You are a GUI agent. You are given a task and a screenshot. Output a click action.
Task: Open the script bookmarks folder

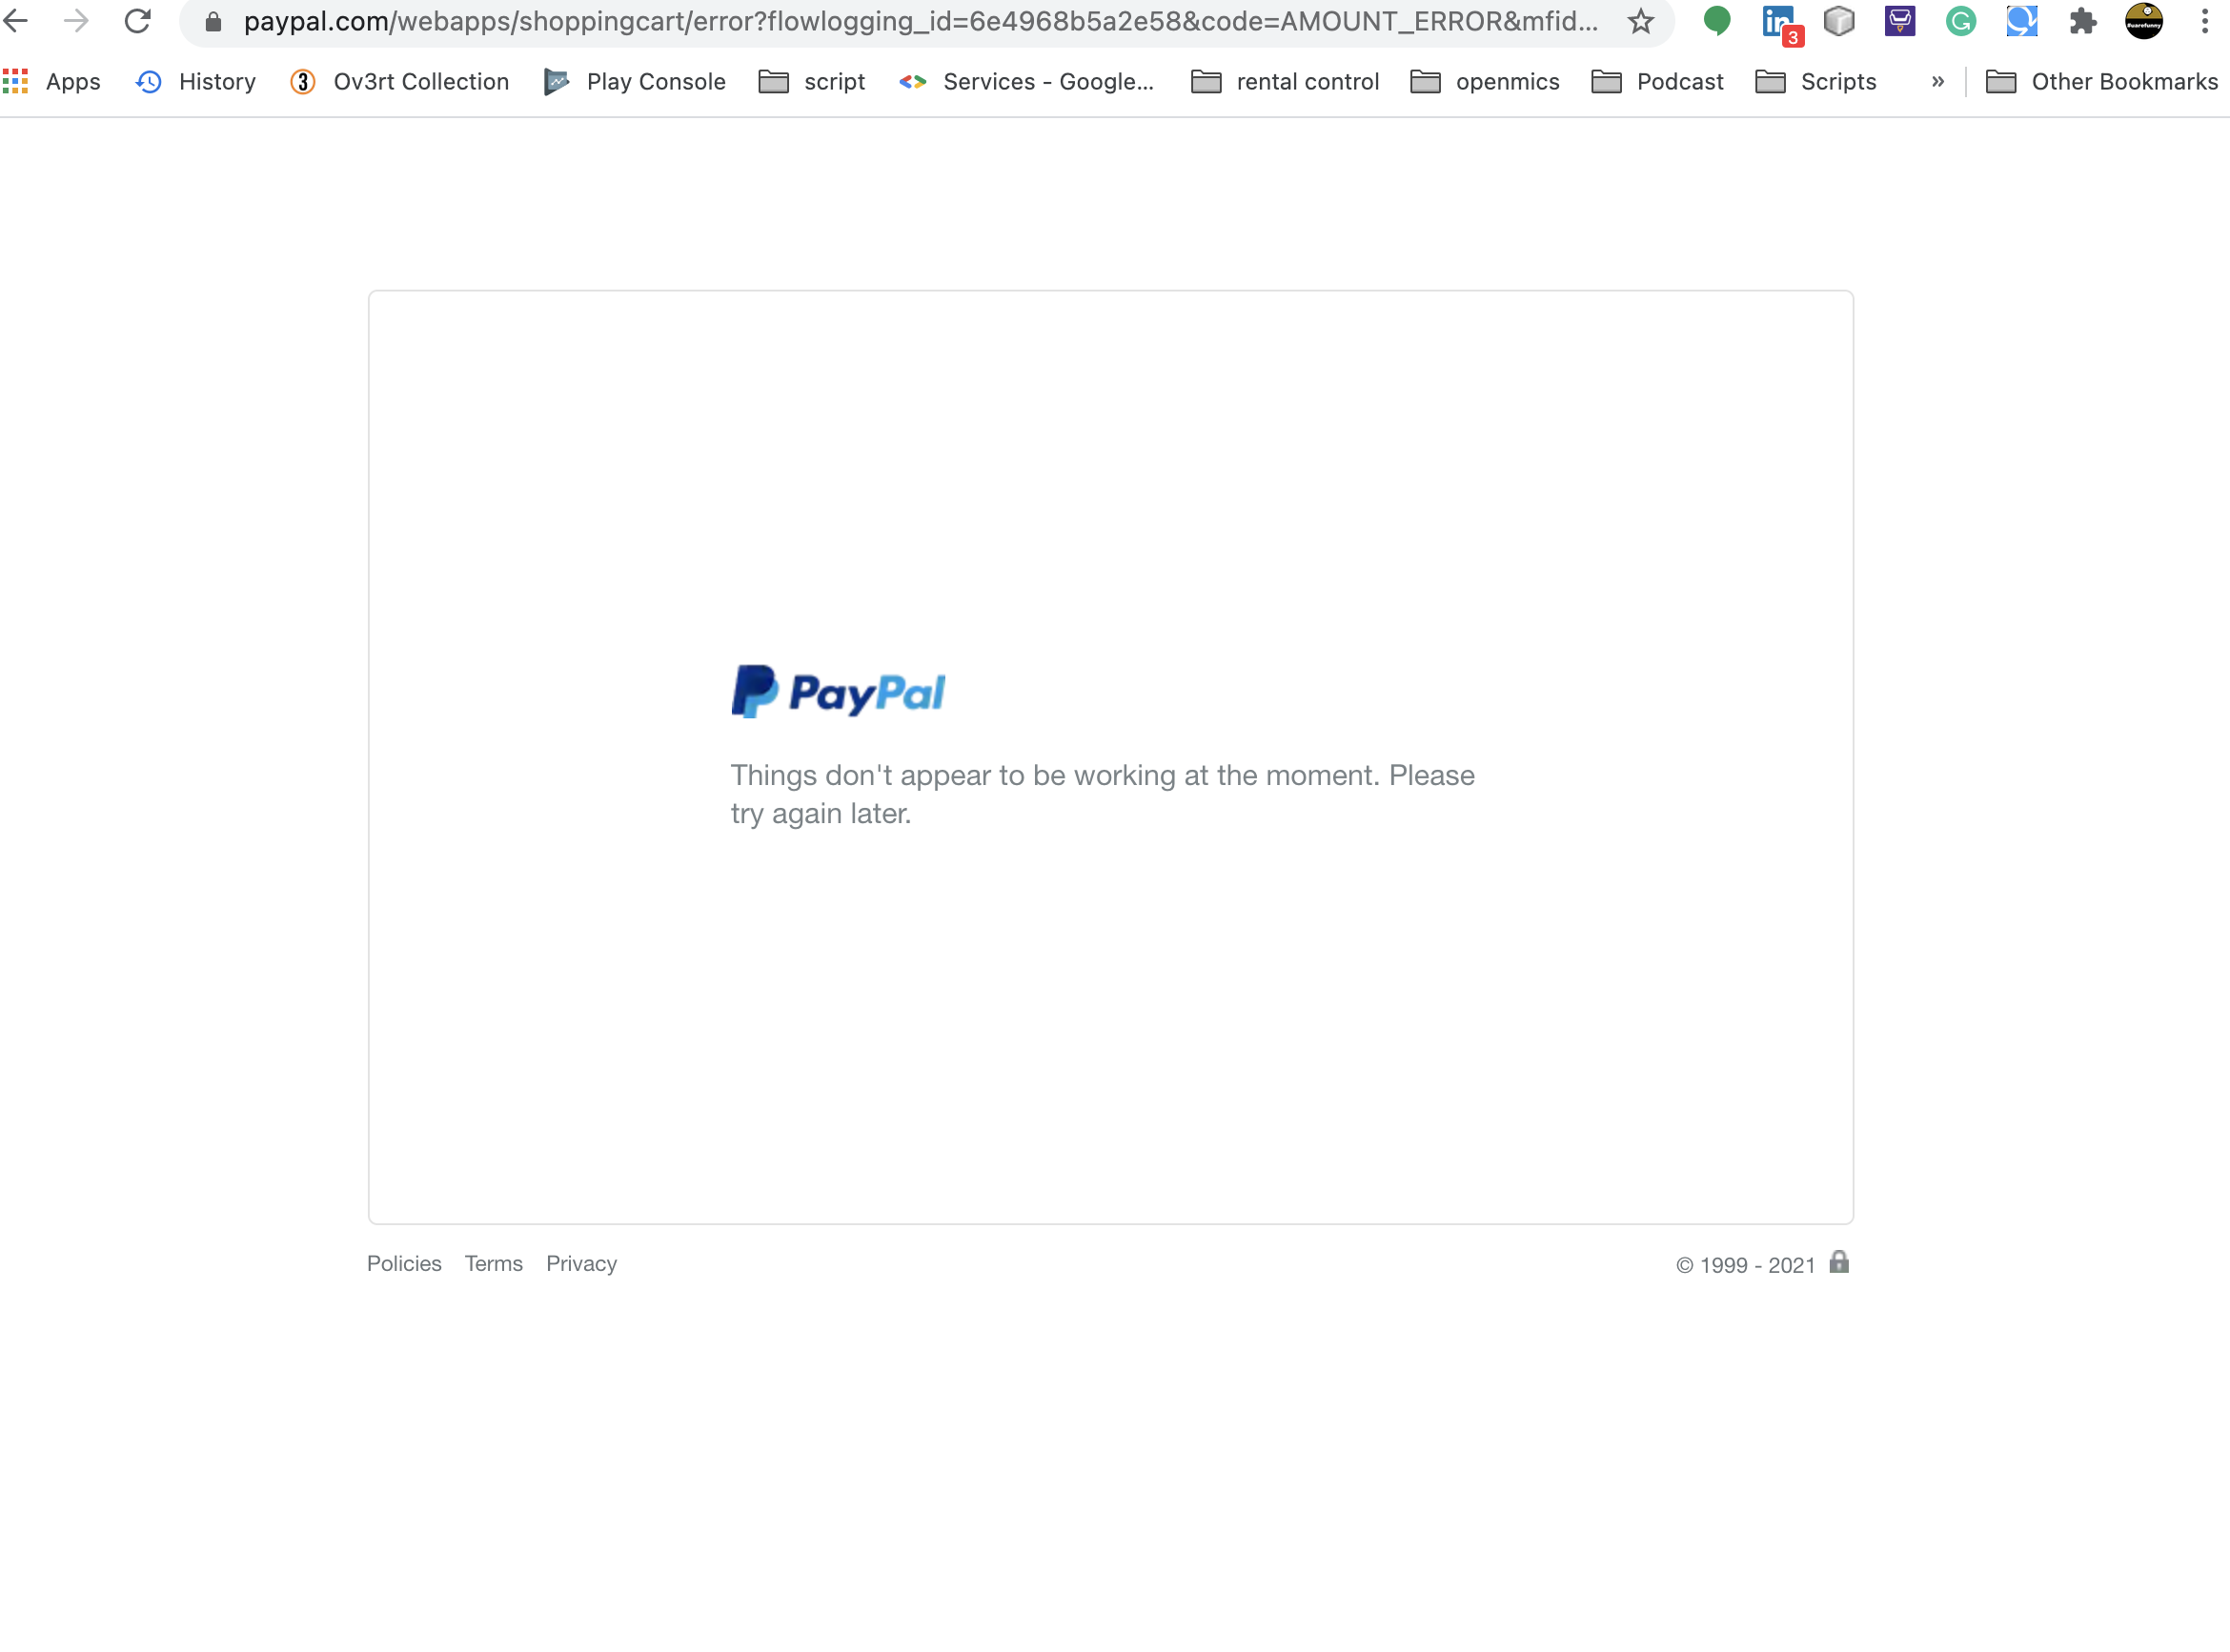tap(812, 82)
